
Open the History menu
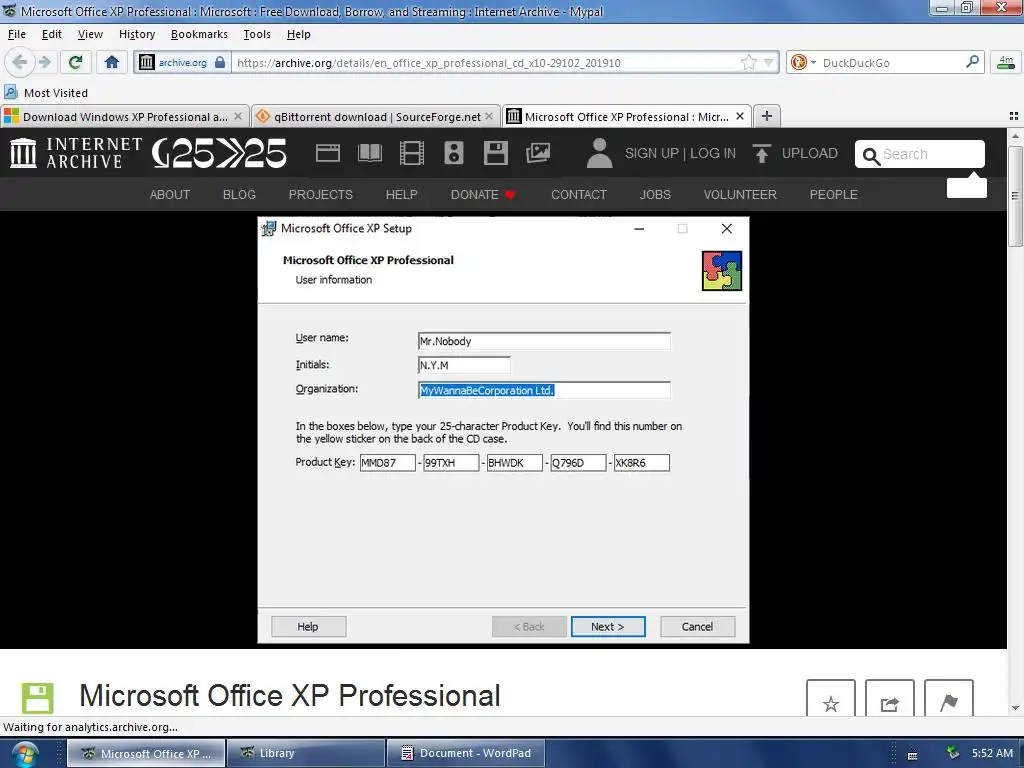click(136, 34)
